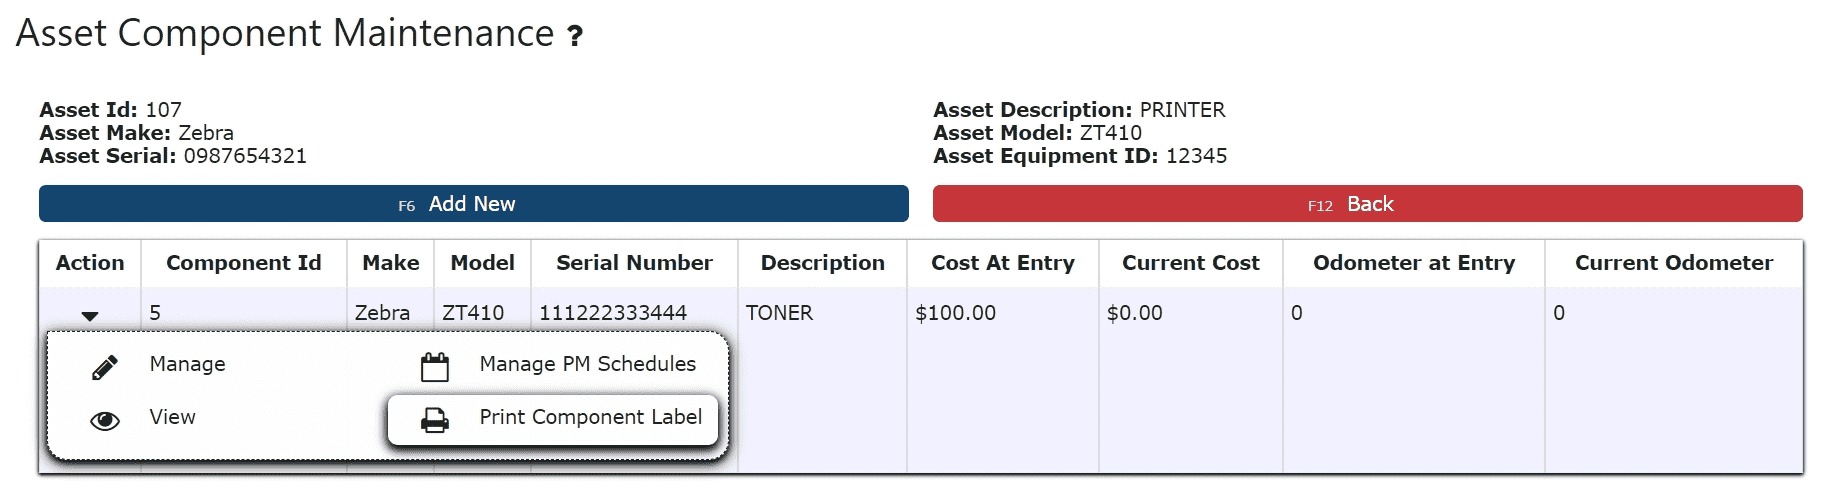This screenshot has width=1827, height=491.
Task: Click the printer icon for component label
Action: point(435,420)
